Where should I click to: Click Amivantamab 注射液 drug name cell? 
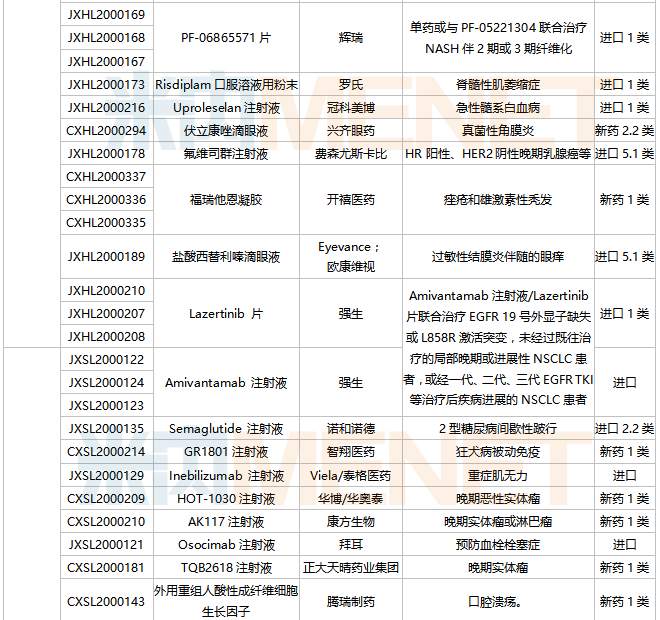pyautogui.click(x=226, y=383)
